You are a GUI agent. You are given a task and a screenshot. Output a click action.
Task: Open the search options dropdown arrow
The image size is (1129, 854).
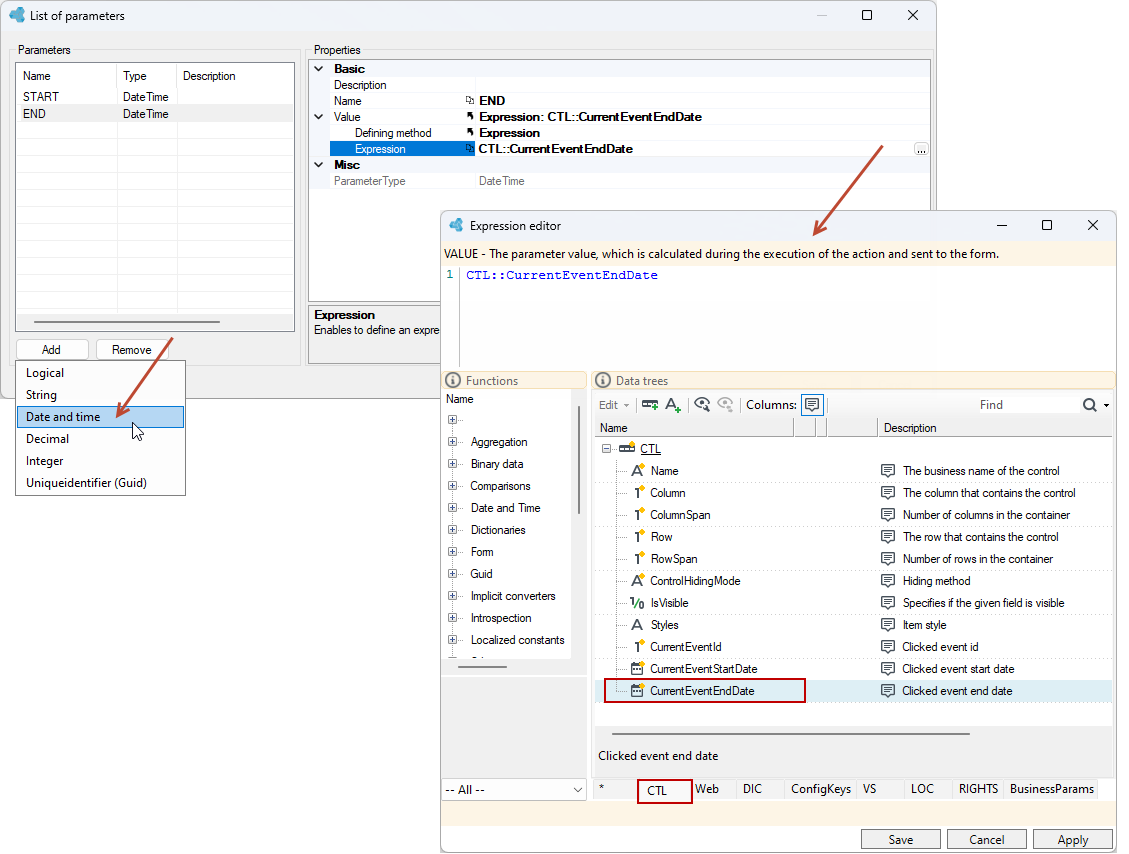pos(1107,405)
